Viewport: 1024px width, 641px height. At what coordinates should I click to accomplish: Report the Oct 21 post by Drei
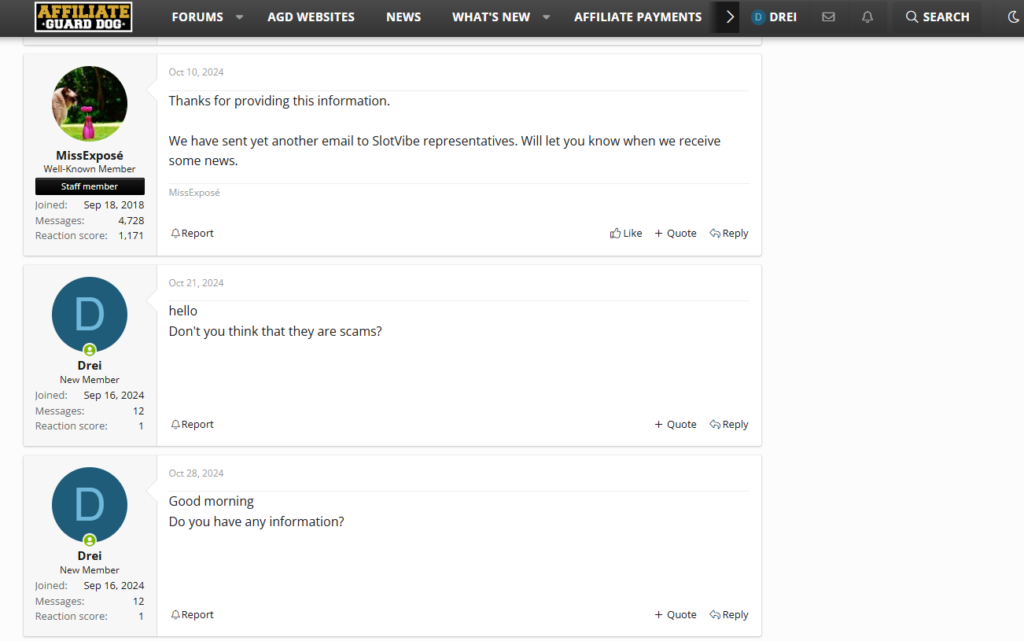(x=192, y=424)
